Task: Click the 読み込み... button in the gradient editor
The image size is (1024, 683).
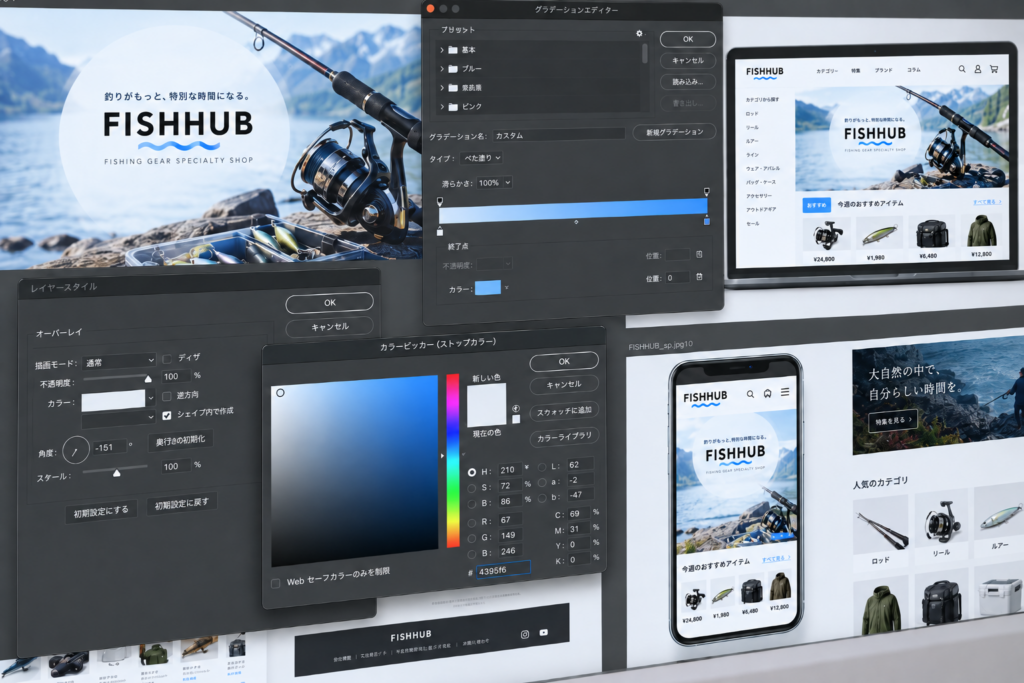Action: pos(688,82)
